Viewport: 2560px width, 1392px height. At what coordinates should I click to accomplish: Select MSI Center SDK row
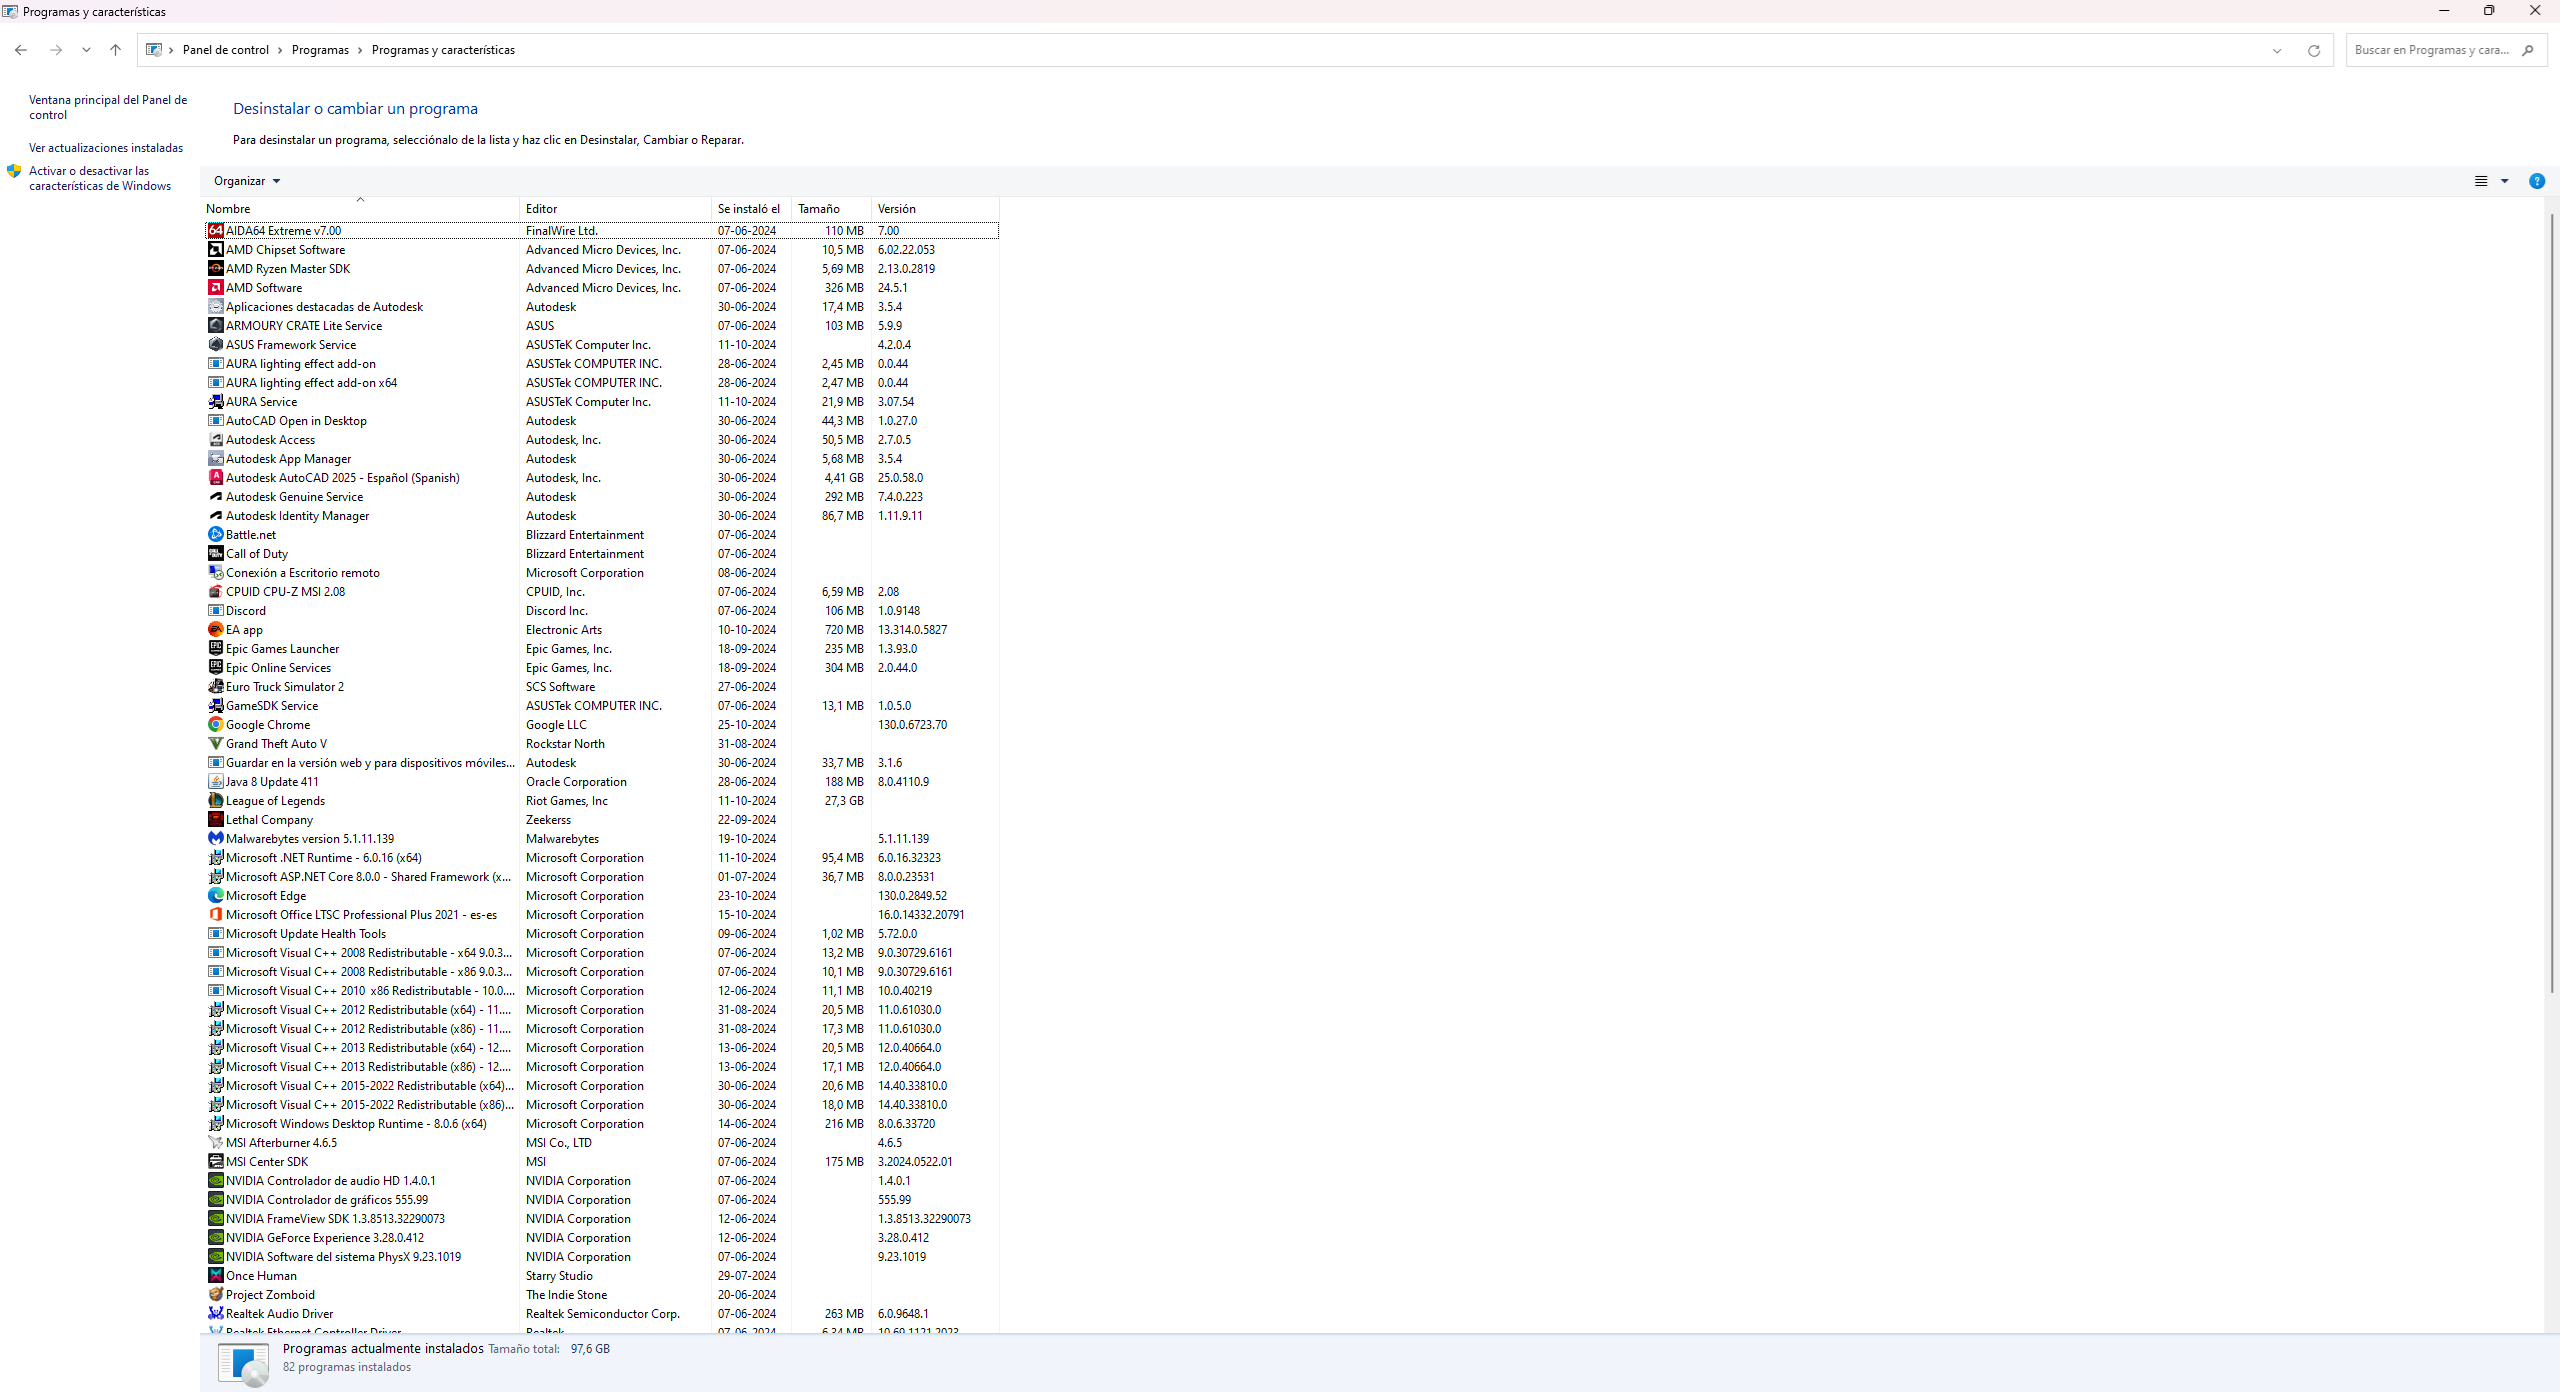click(x=600, y=1162)
